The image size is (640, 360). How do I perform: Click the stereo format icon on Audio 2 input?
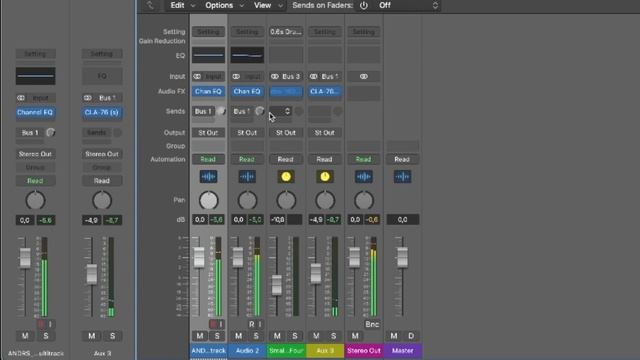[236, 76]
